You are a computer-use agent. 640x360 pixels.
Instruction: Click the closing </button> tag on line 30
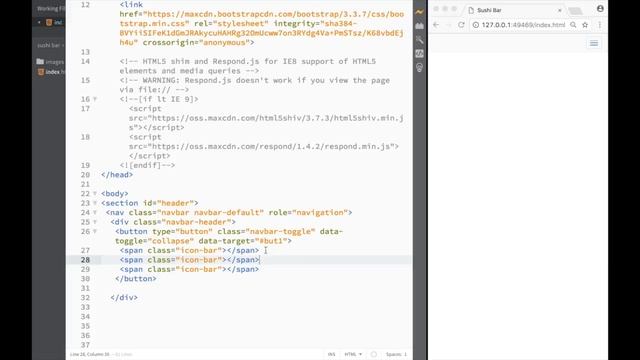click(x=136, y=279)
